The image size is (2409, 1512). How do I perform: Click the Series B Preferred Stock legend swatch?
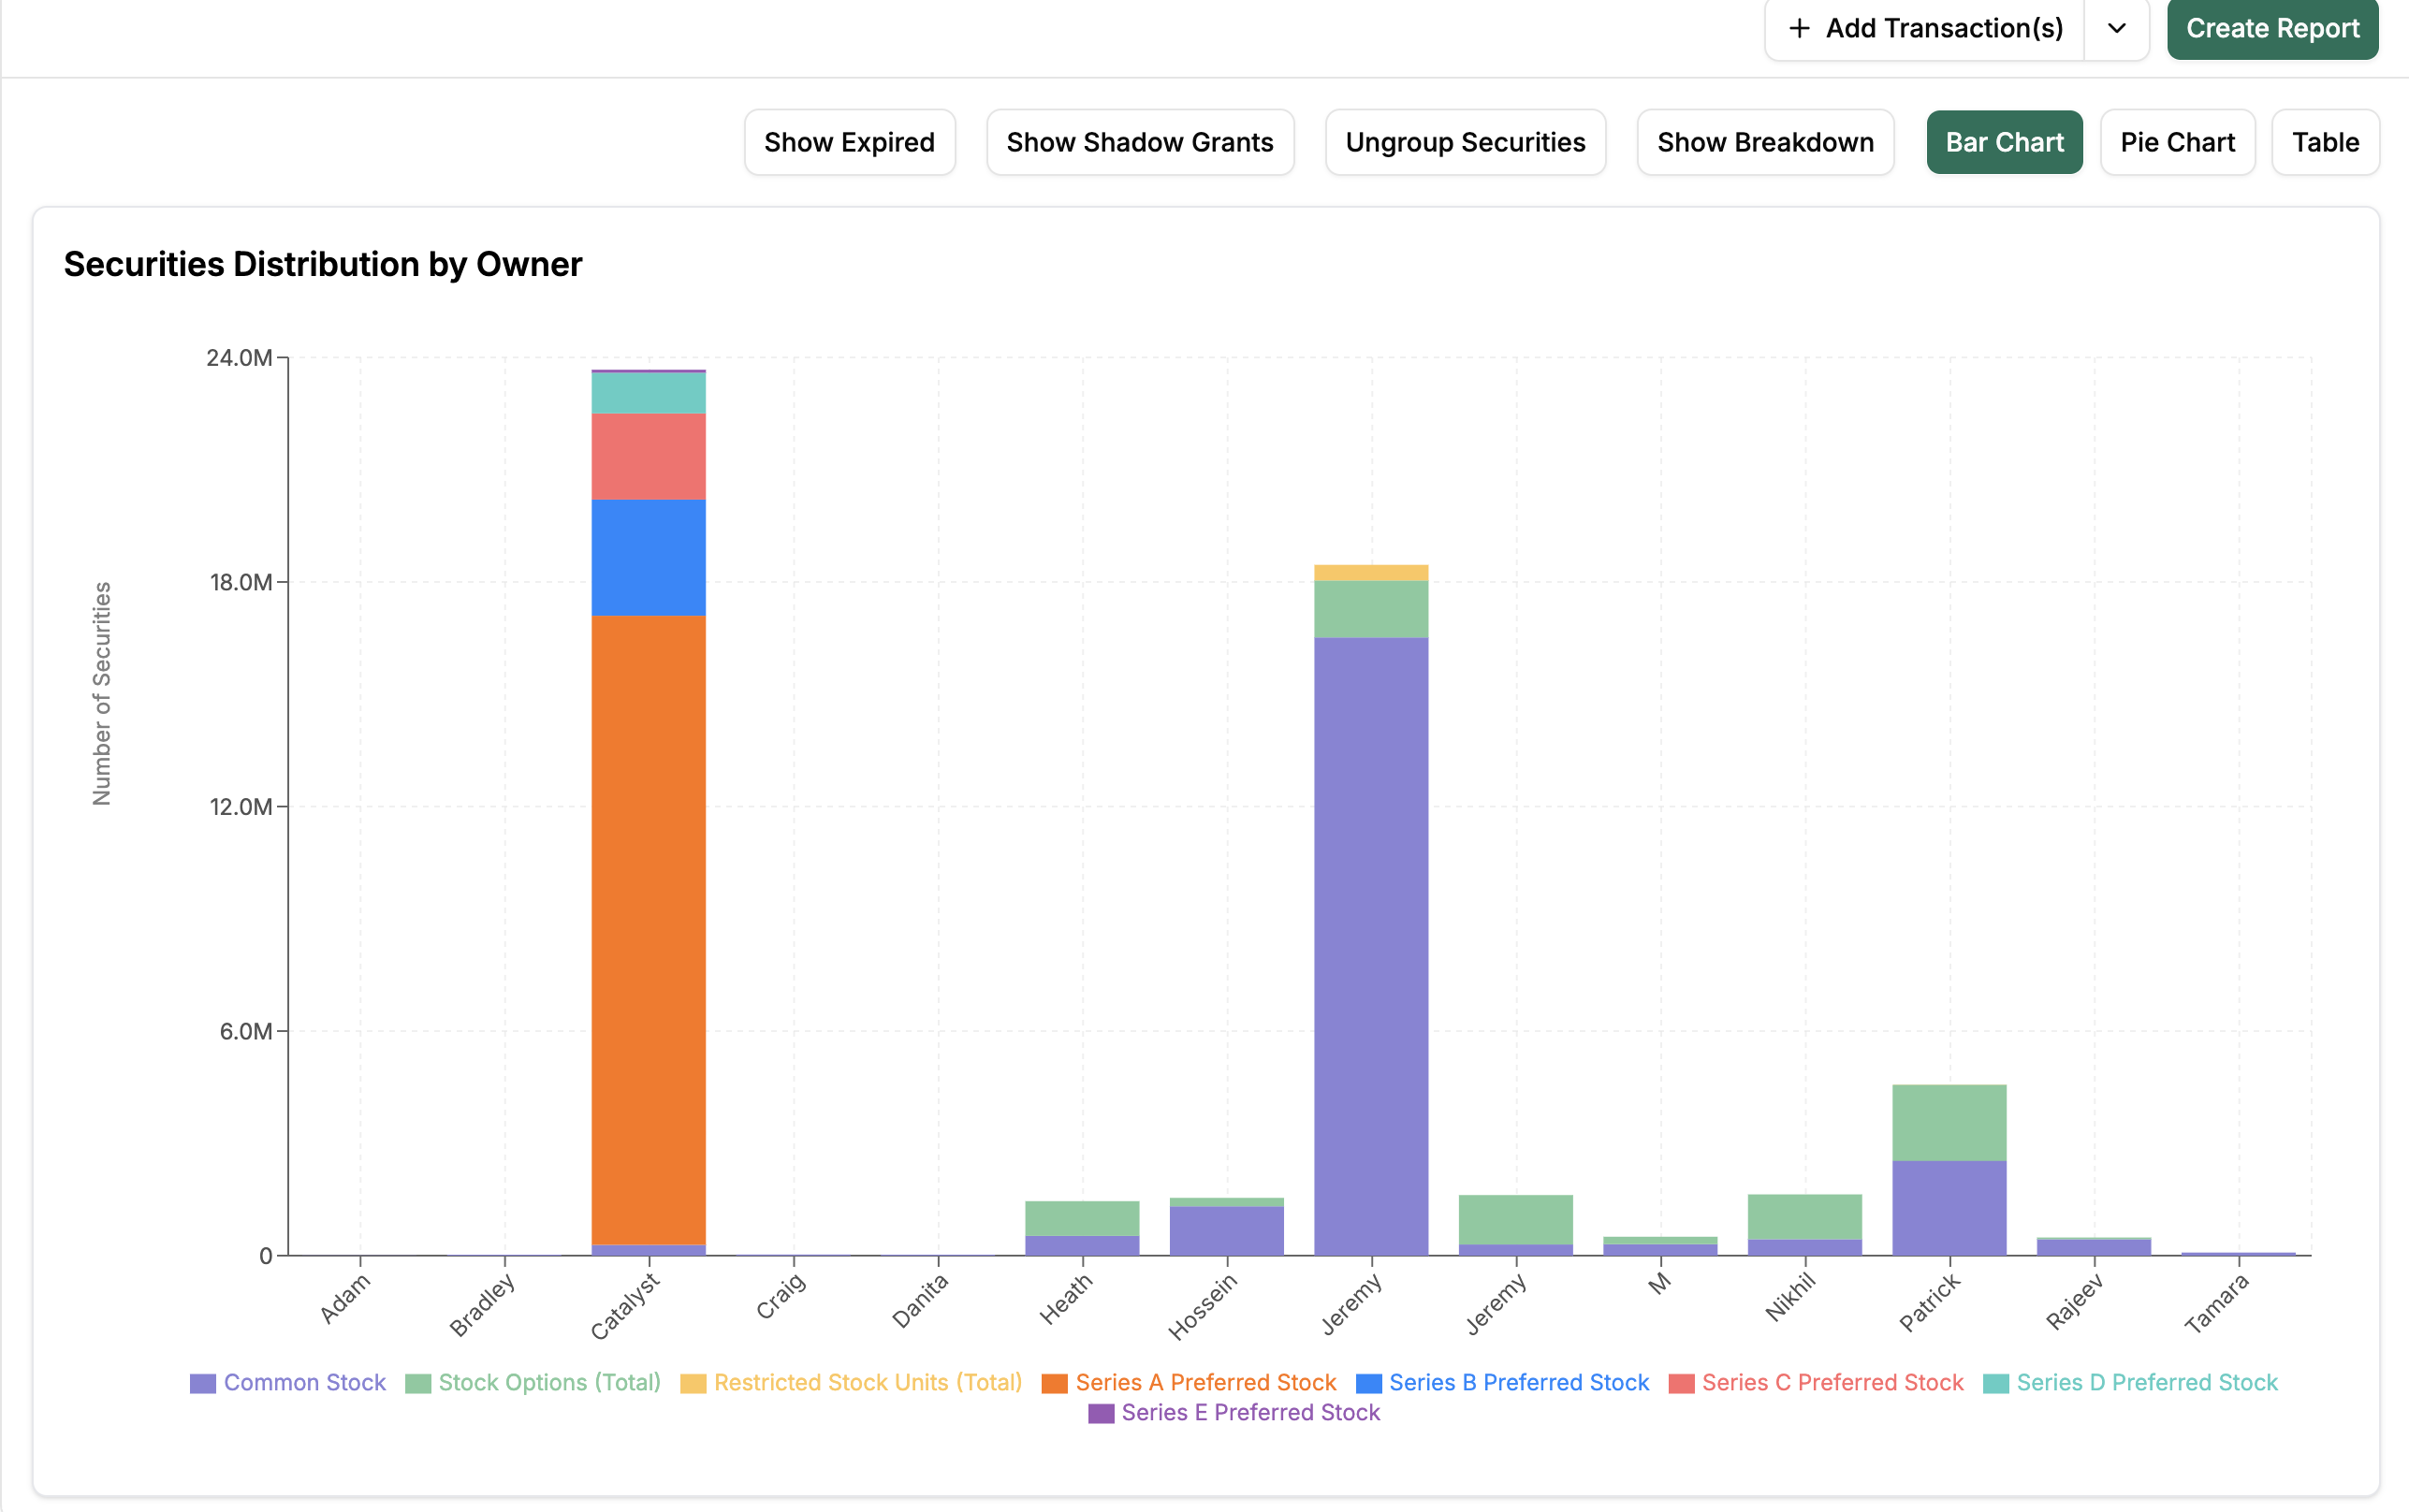1369,1384
